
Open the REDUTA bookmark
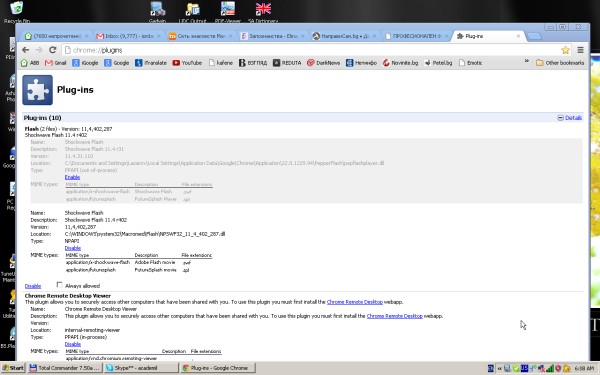coord(287,63)
